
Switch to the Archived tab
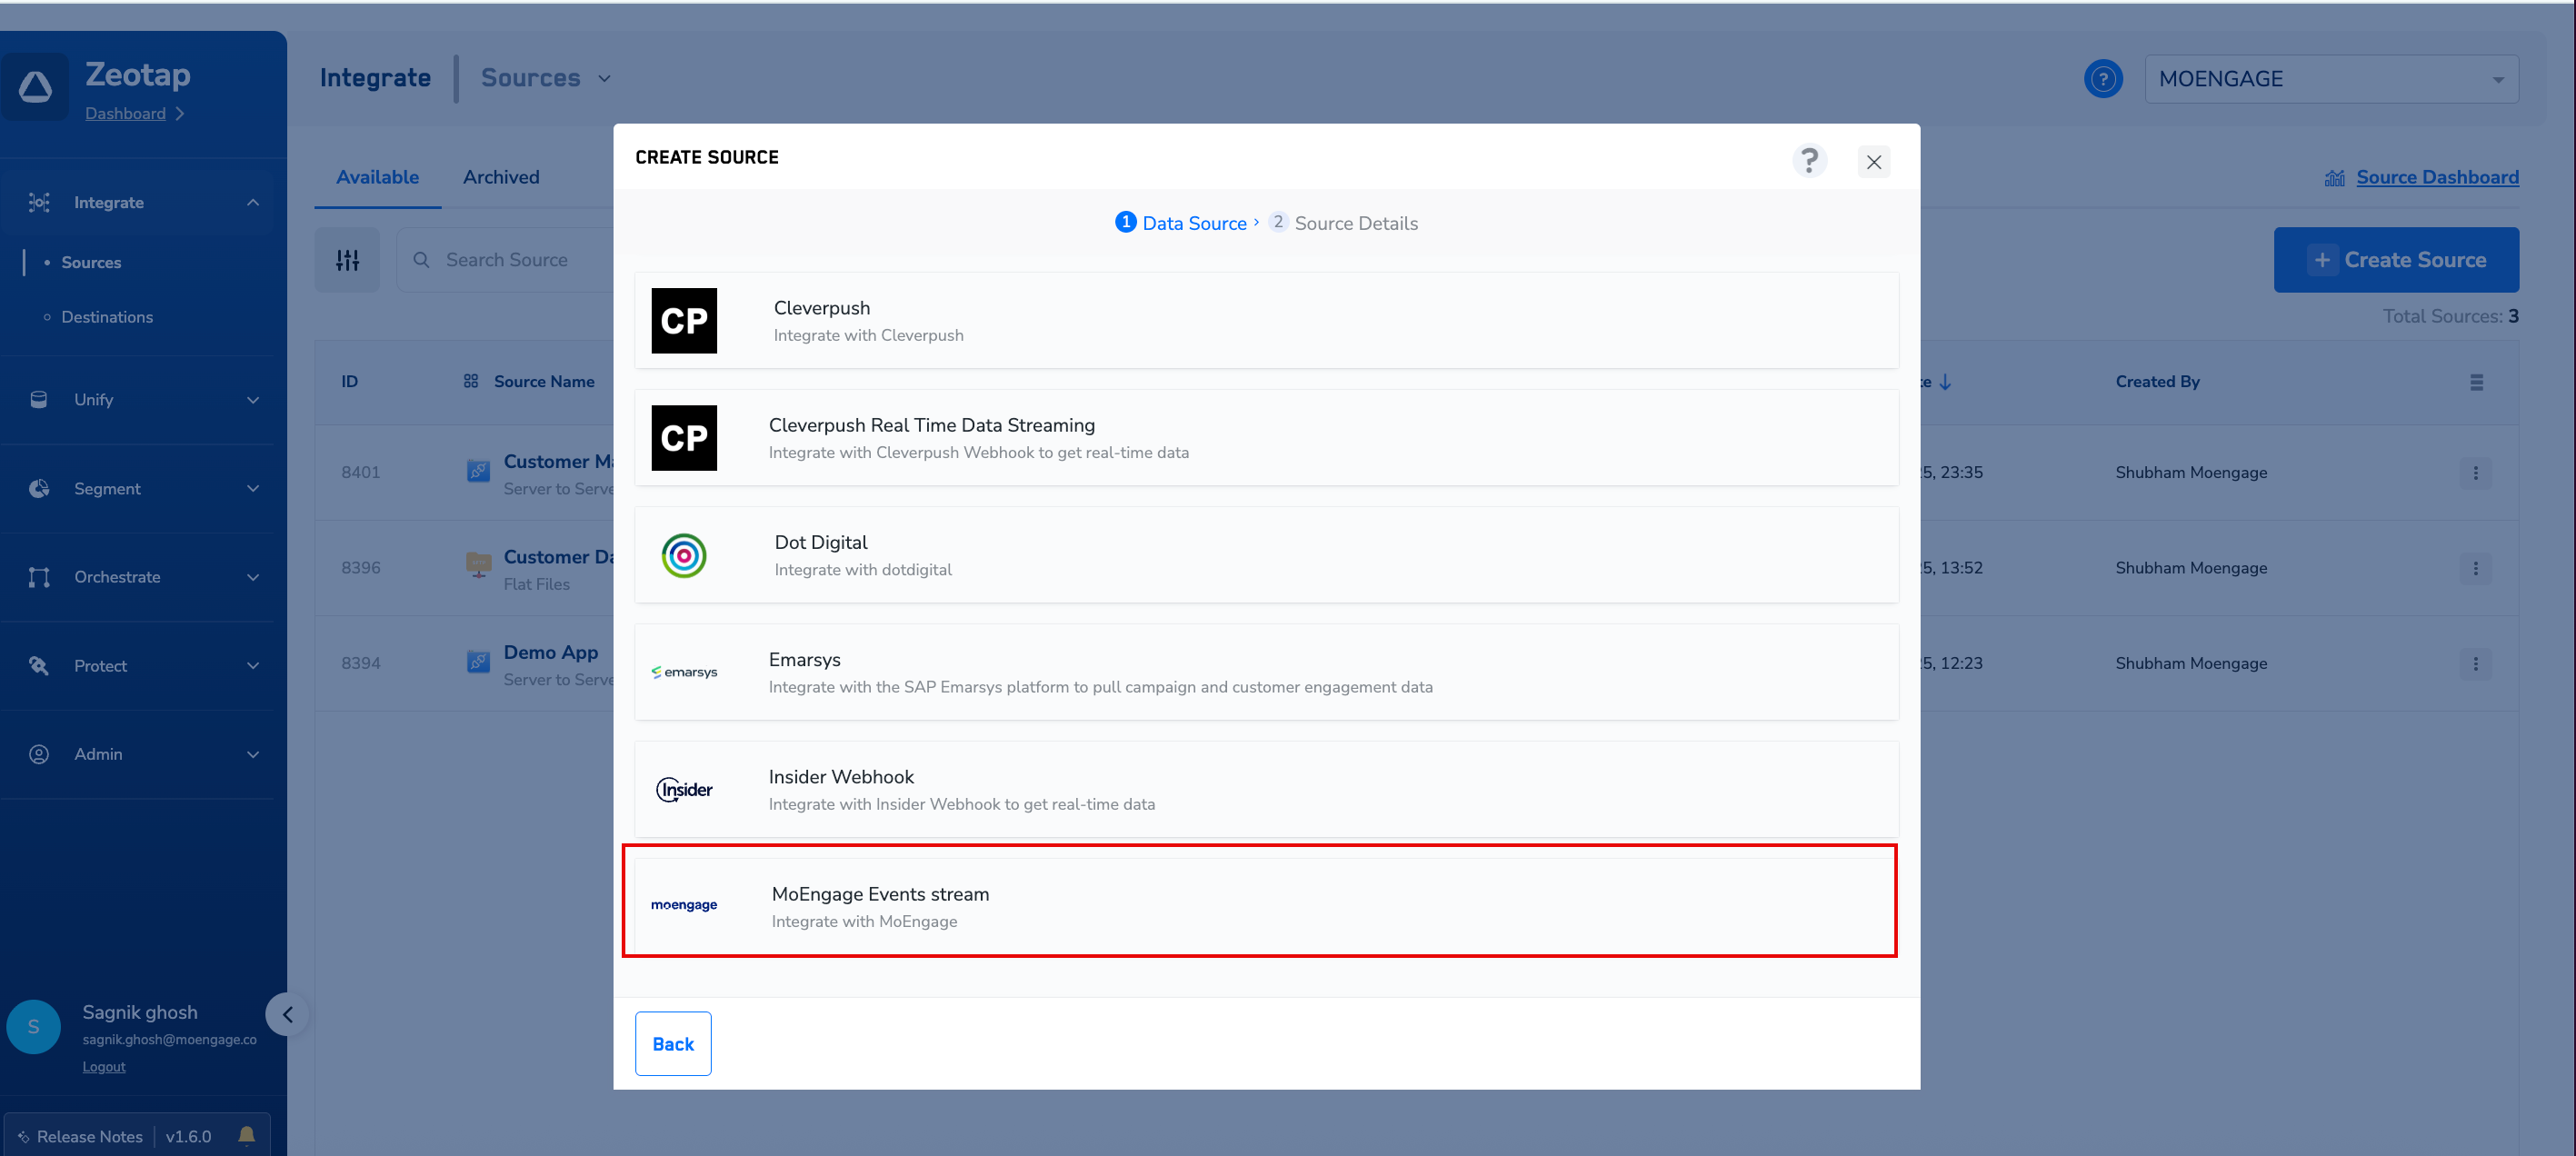point(501,177)
